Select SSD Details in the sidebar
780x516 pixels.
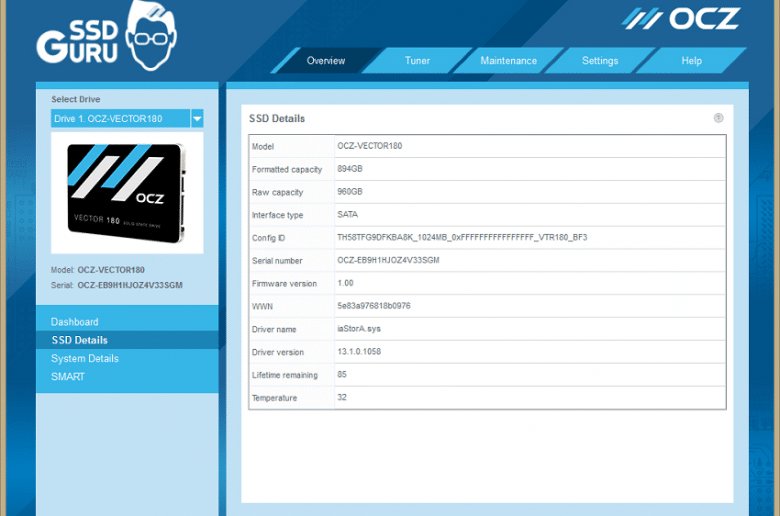(80, 340)
